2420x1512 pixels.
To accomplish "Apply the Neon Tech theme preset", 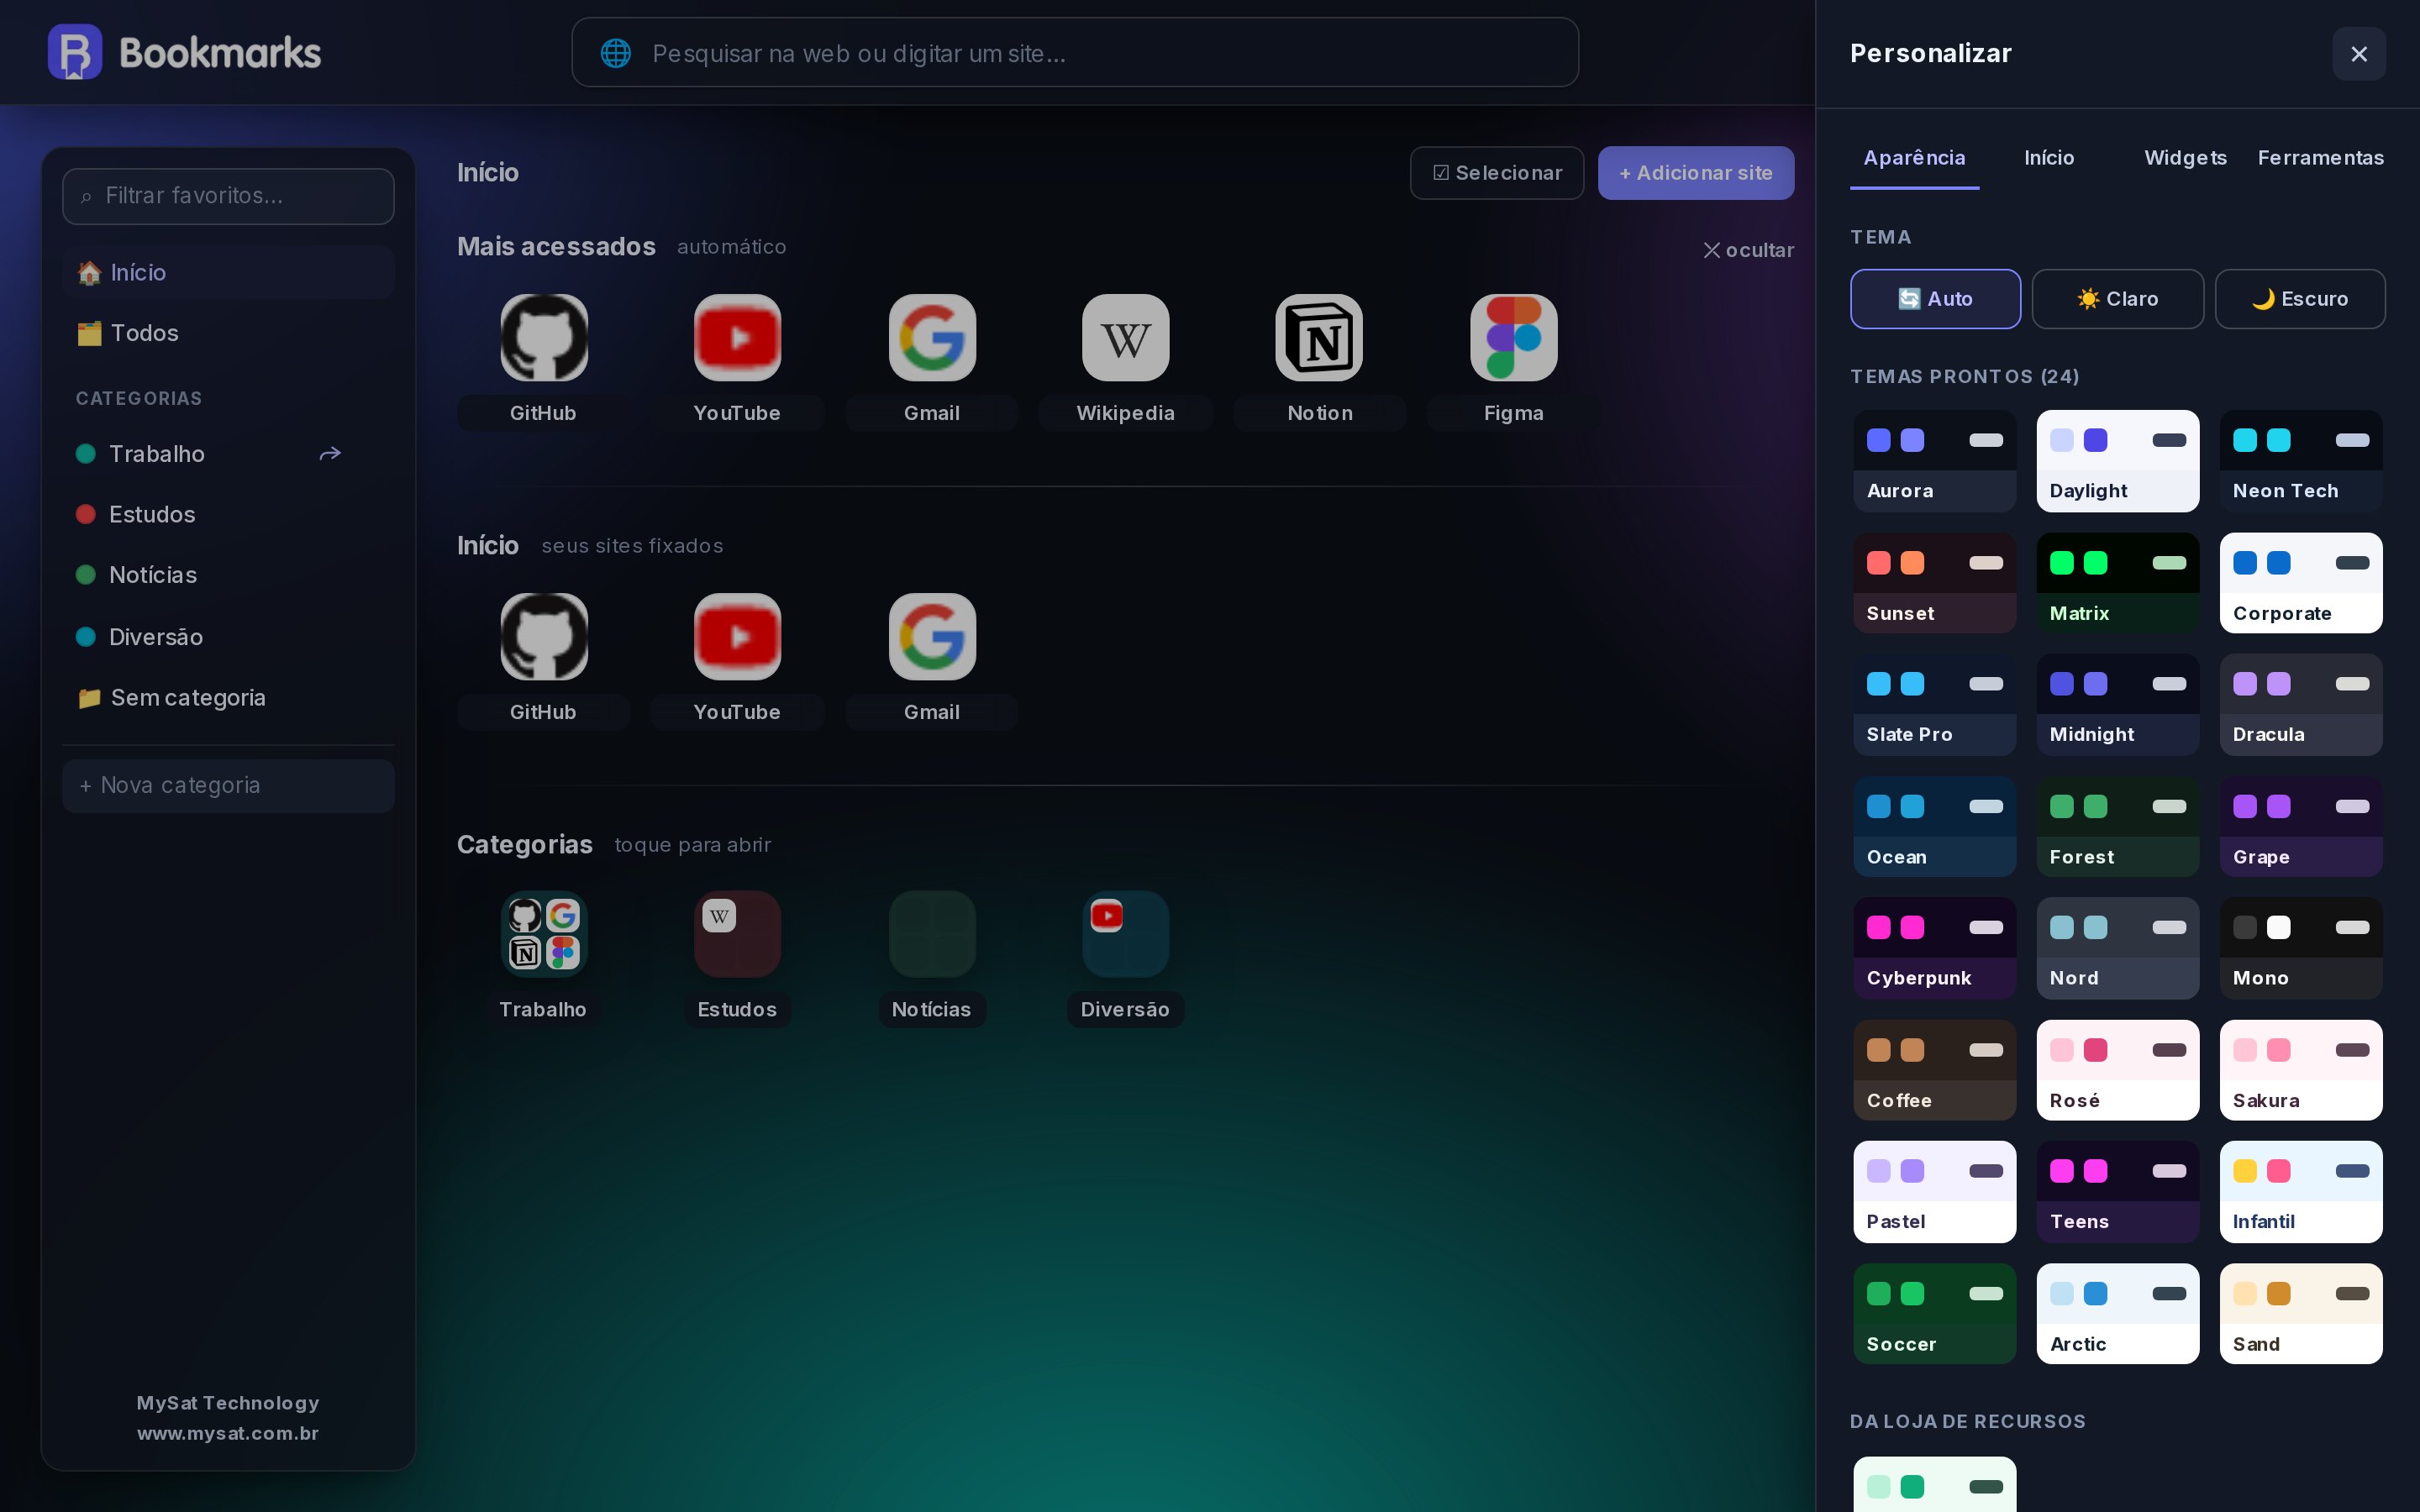I will click(2301, 461).
